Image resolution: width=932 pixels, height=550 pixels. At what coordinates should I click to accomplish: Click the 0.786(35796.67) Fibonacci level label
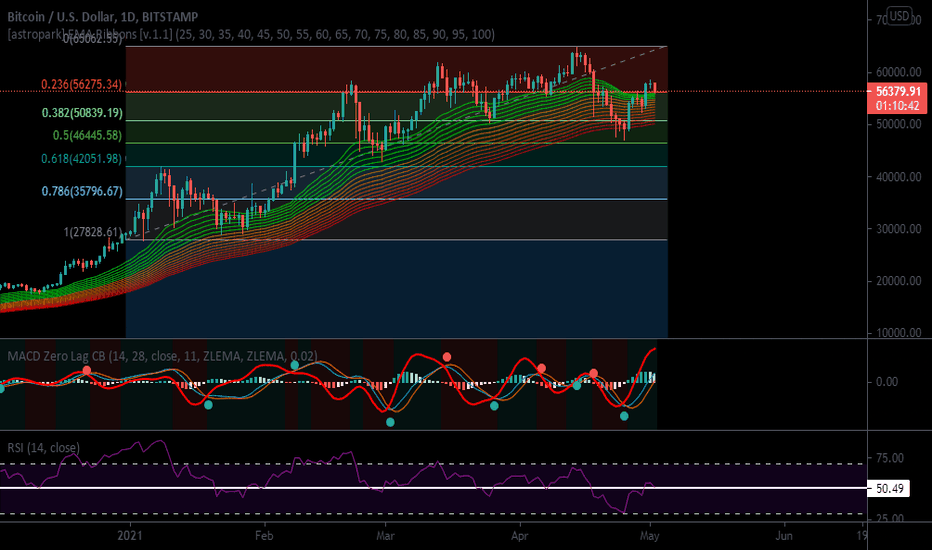click(x=82, y=191)
